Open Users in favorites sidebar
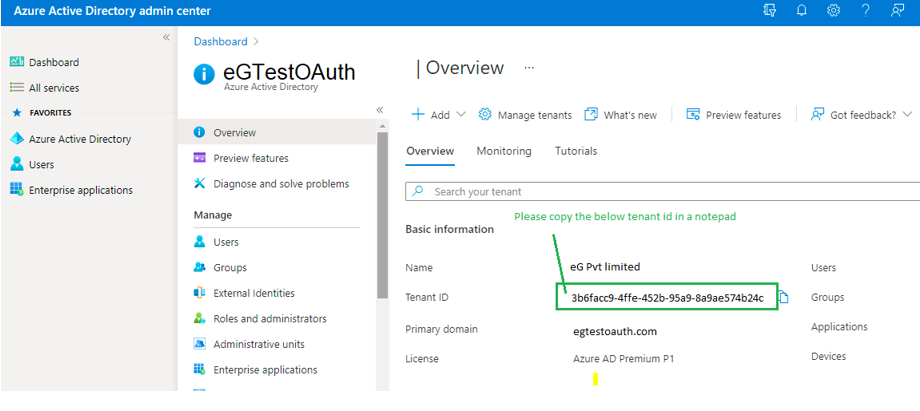This screenshot has height=411, width=920. point(42,165)
